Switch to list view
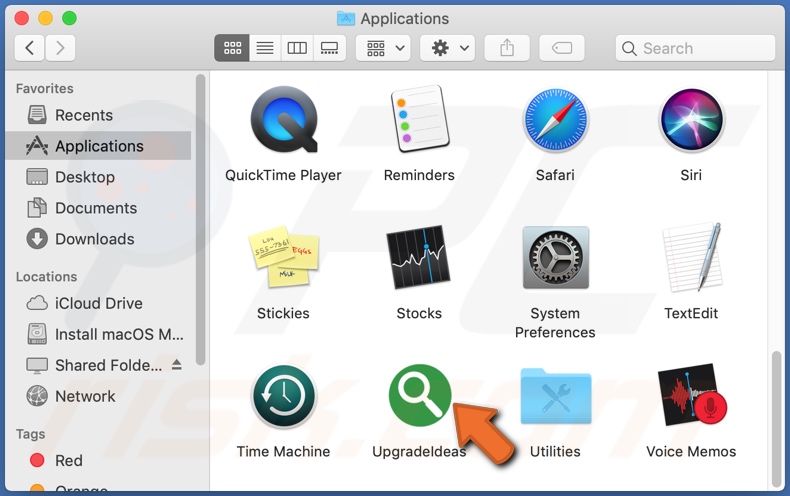This screenshot has height=496, width=790. [265, 48]
